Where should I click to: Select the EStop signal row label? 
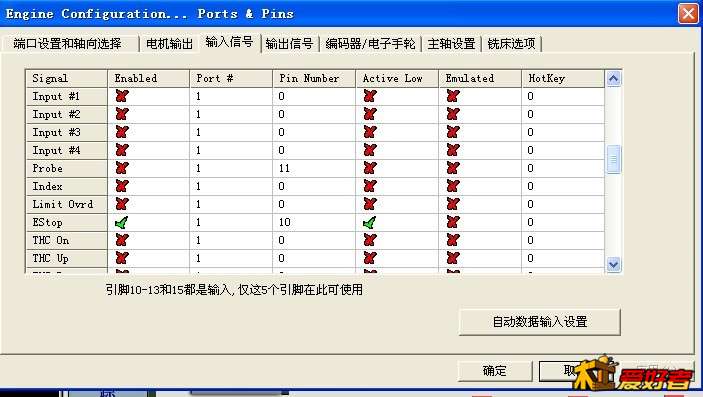66,222
